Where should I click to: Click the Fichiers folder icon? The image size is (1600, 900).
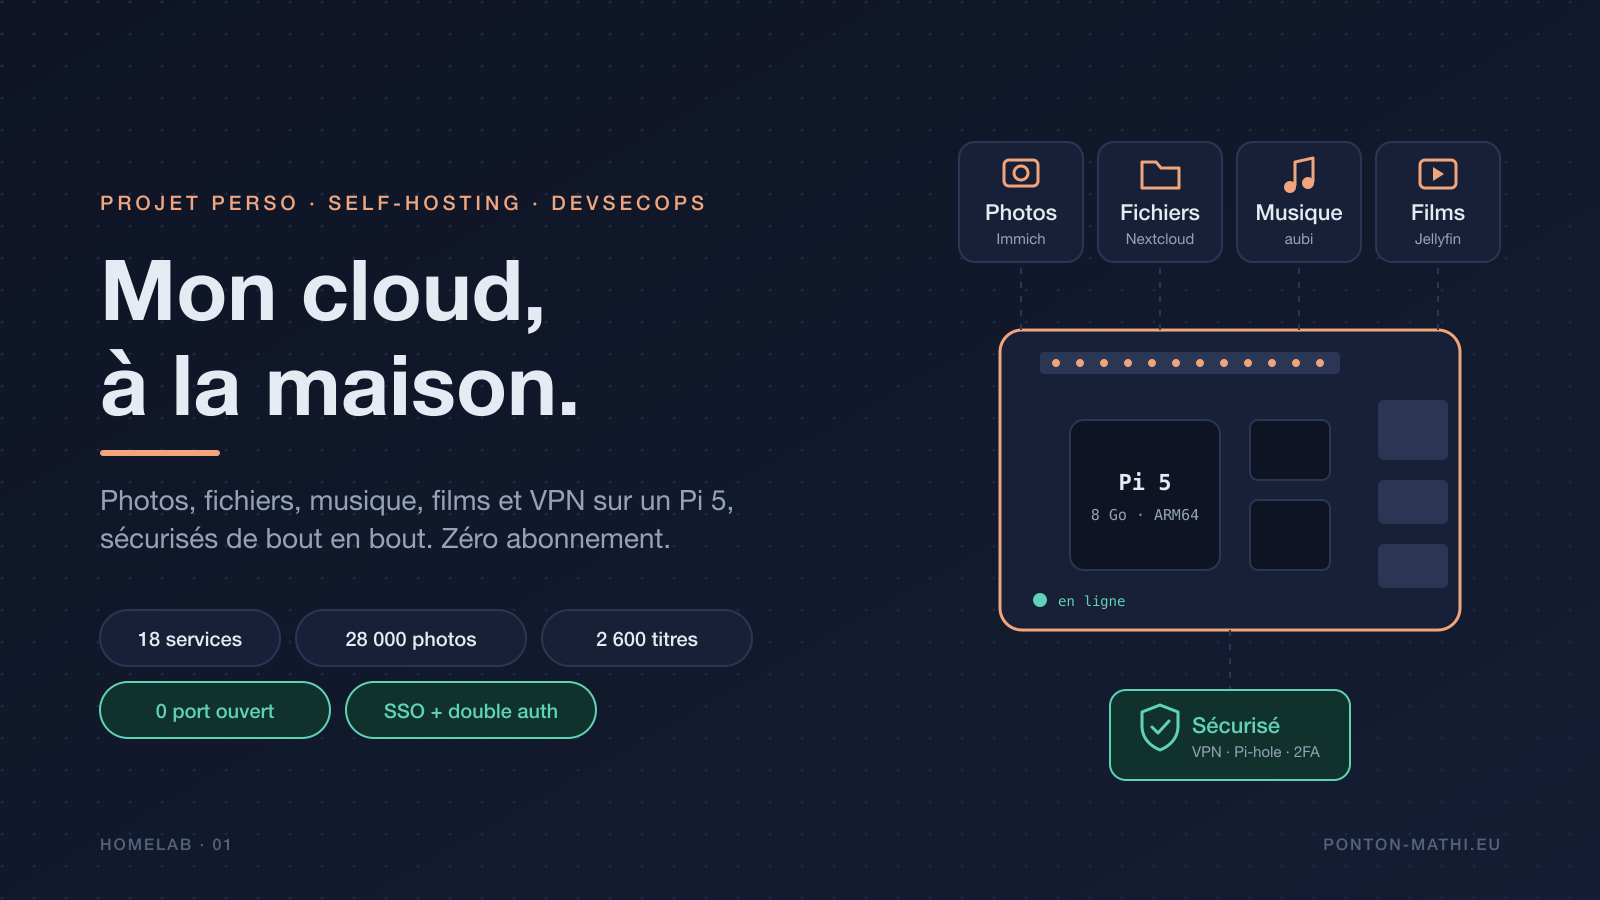tap(1160, 174)
